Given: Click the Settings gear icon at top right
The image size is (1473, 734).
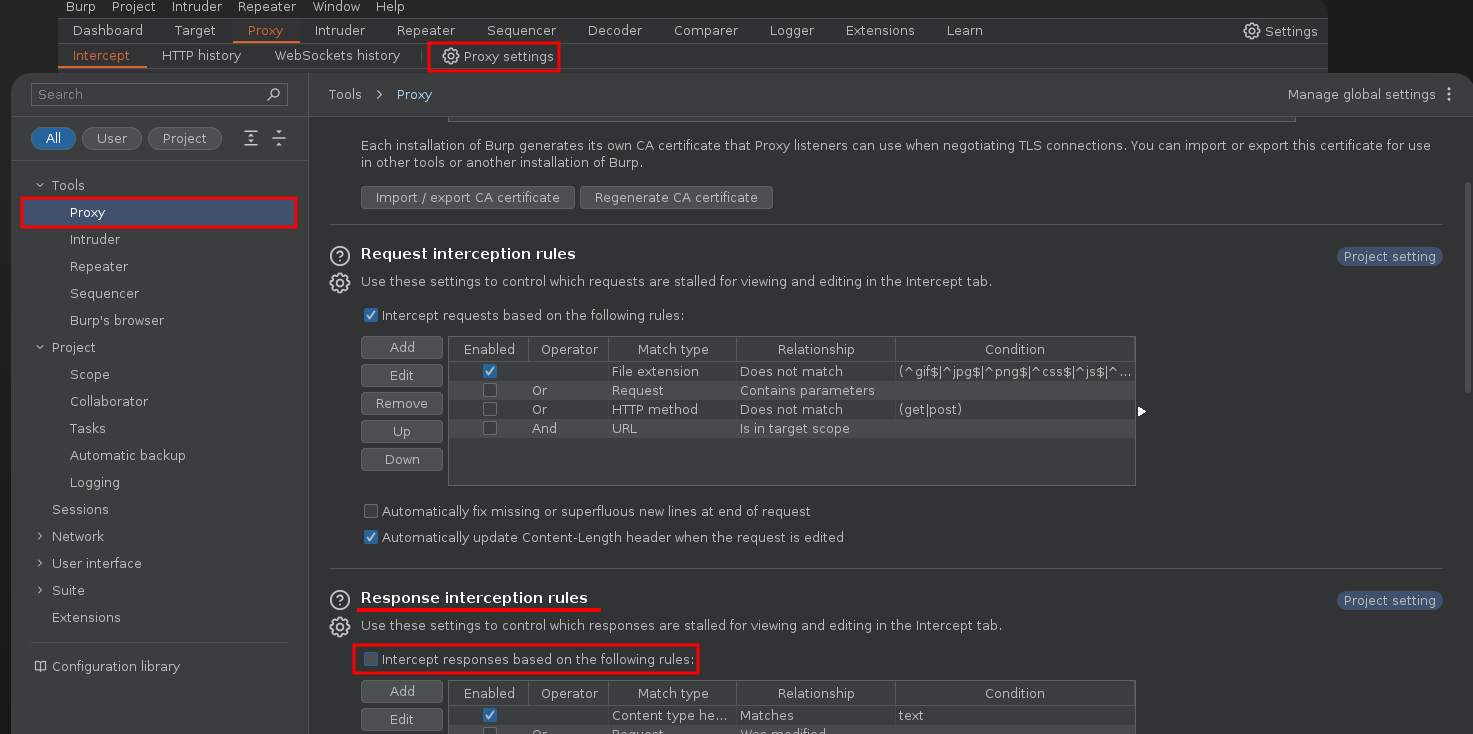Looking at the screenshot, I should coord(1251,31).
